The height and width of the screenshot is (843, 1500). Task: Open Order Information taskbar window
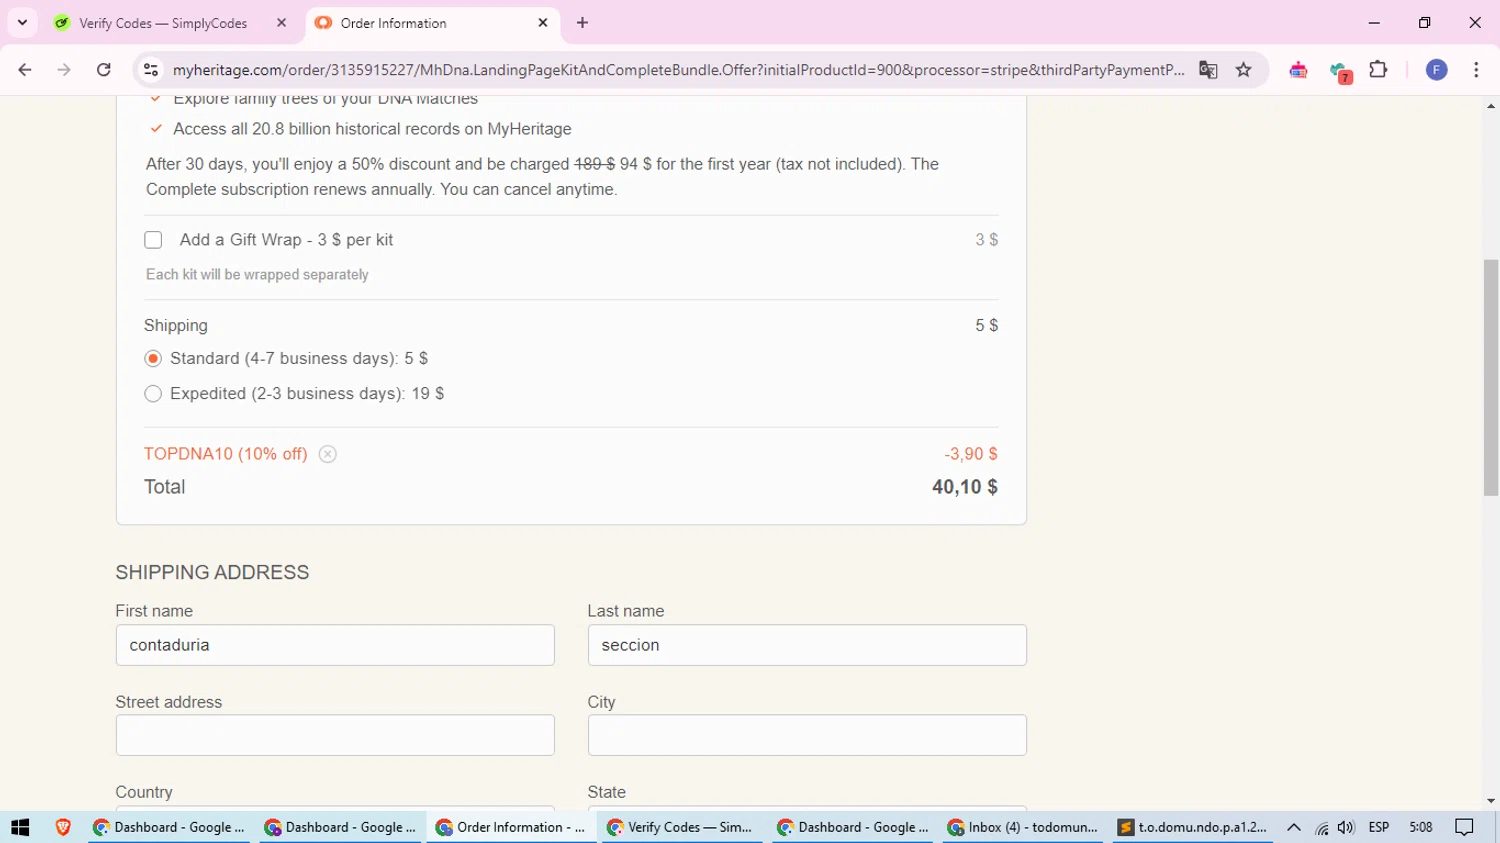pyautogui.click(x=511, y=827)
